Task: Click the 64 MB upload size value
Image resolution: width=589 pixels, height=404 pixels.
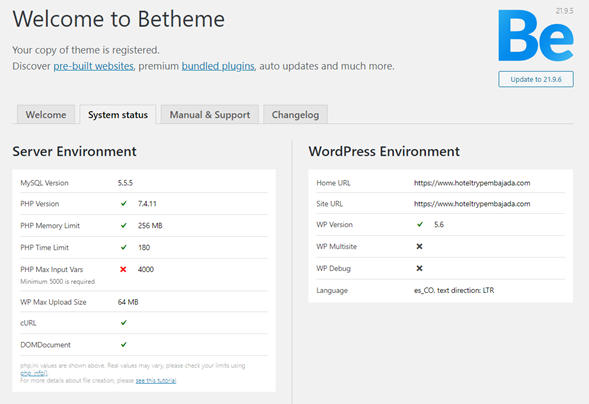Action: click(128, 302)
